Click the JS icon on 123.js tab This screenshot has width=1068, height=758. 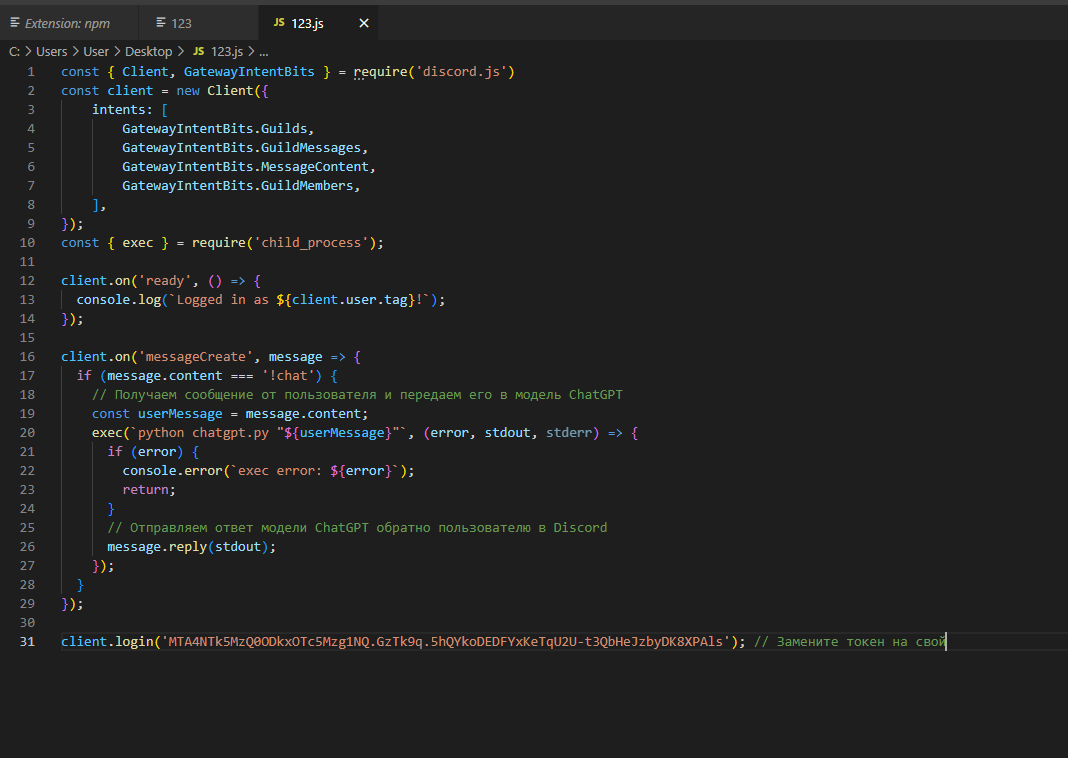[279, 22]
